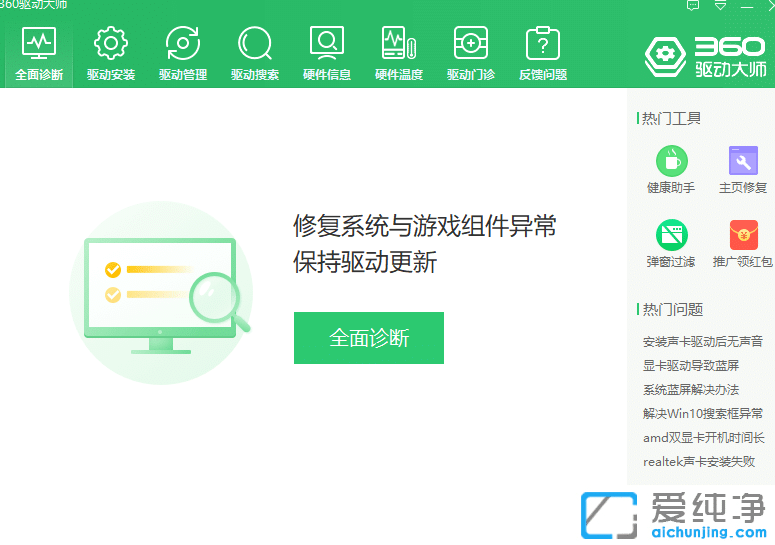This screenshot has width=775, height=545.
Task: Open link 显卡驱动导致蓝屏
Action: (690, 366)
